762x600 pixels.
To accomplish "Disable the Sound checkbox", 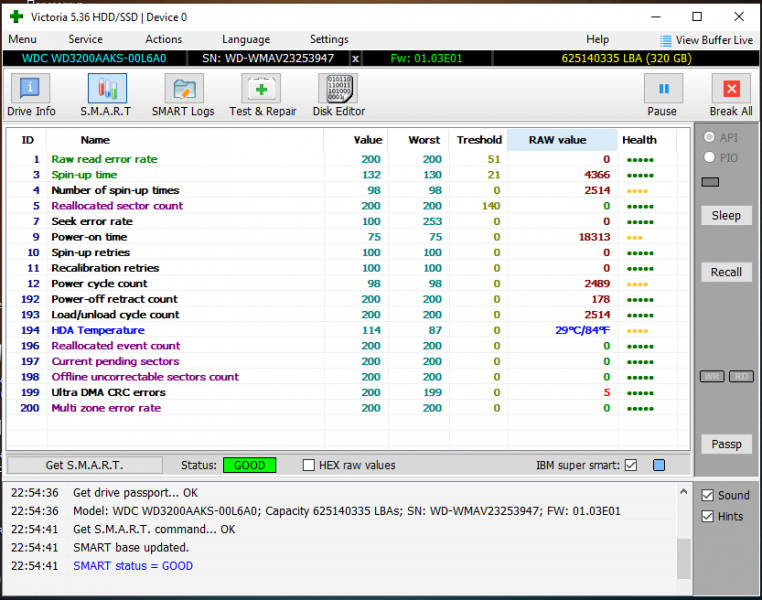I will pyautogui.click(x=708, y=495).
